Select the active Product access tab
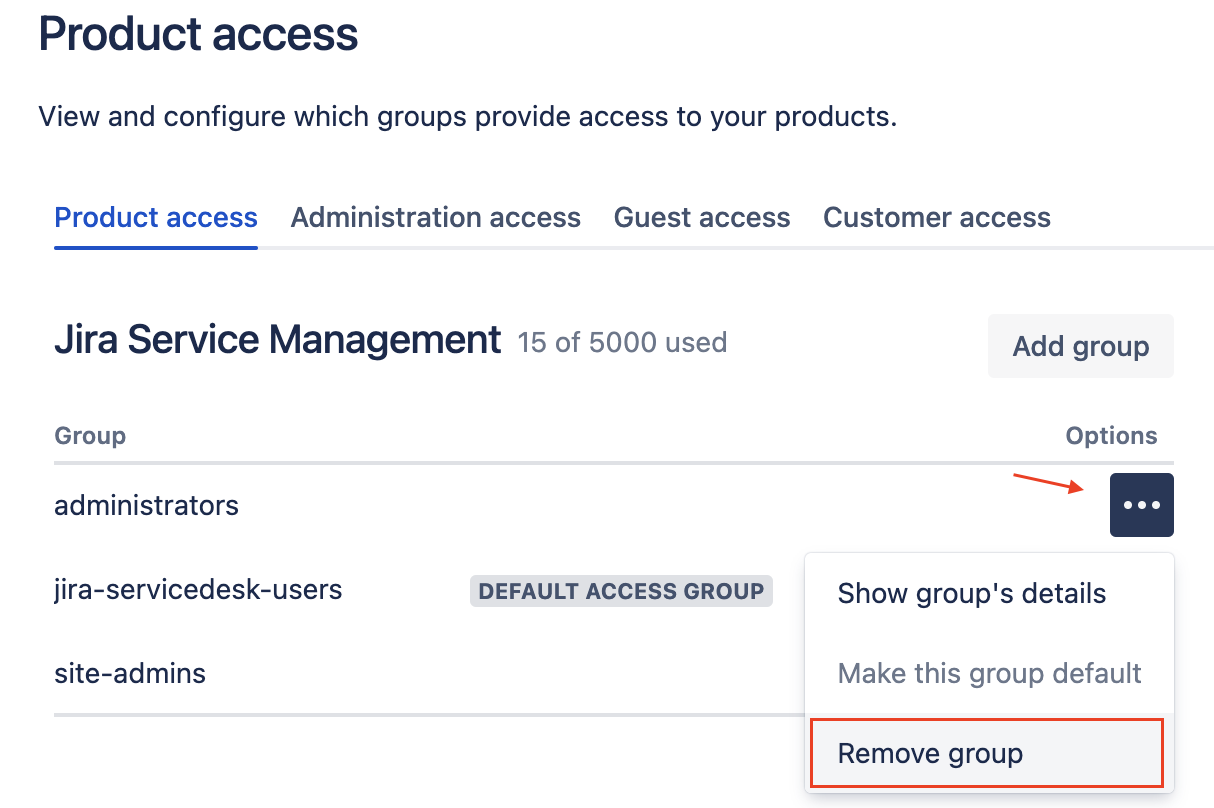 point(156,218)
